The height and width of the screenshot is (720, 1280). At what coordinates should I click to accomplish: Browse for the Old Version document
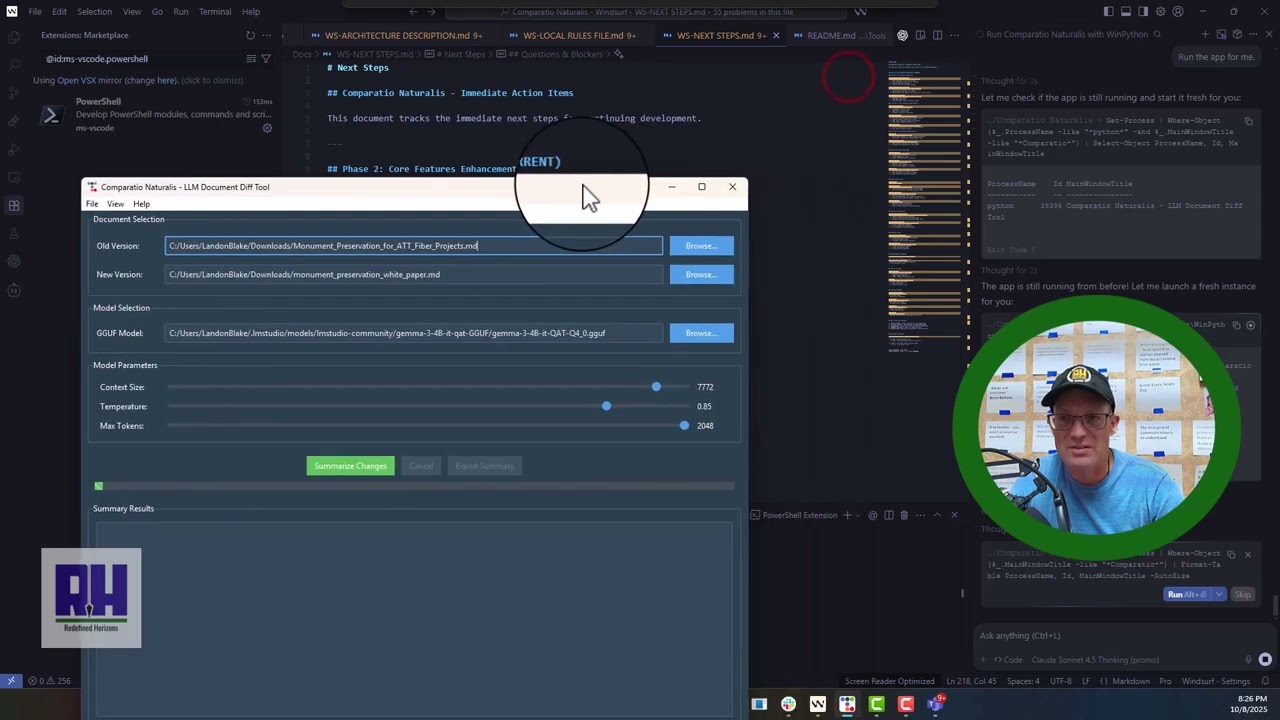pos(701,246)
